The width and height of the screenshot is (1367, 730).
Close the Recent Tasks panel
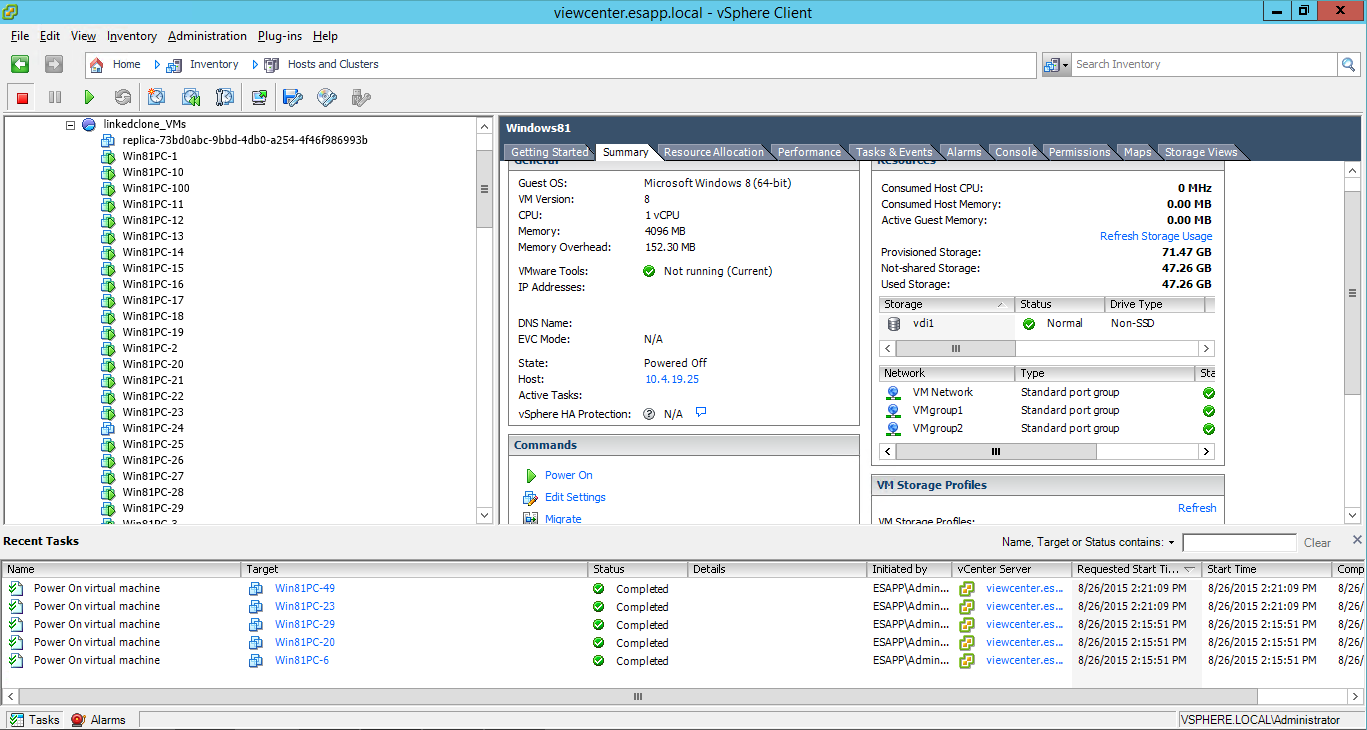click(1357, 540)
